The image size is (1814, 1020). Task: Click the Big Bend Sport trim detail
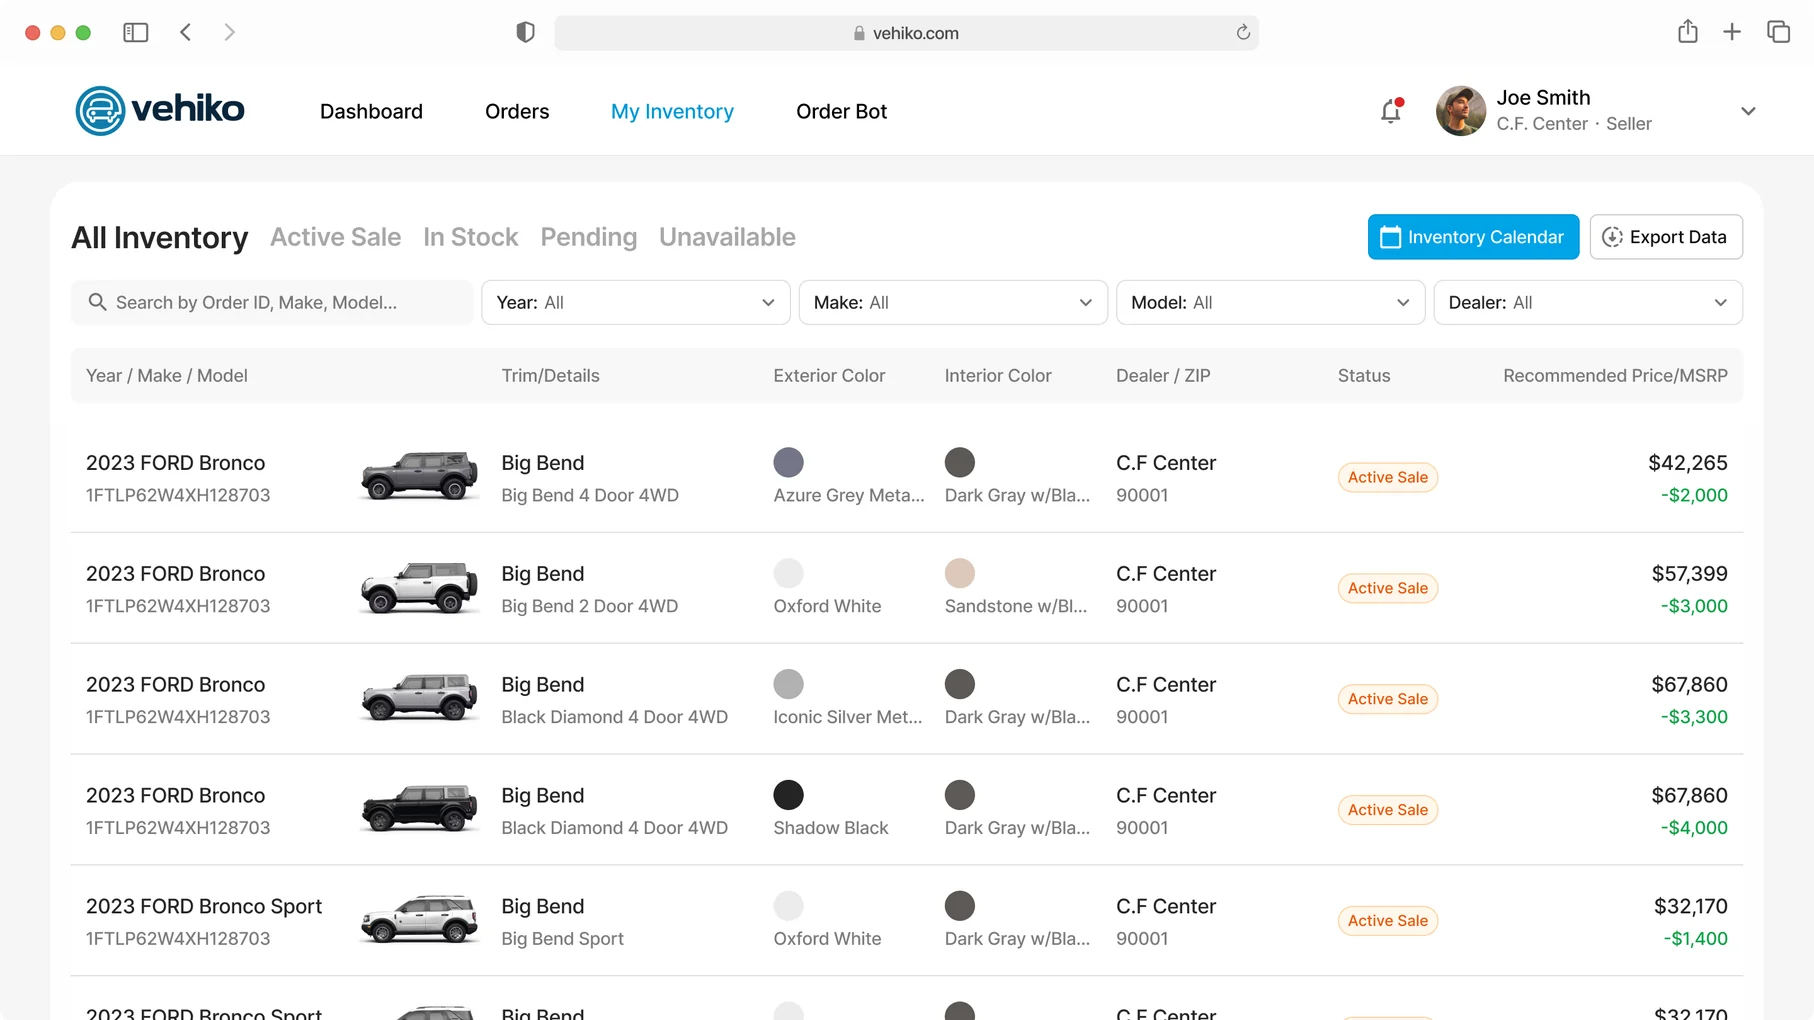562,939
